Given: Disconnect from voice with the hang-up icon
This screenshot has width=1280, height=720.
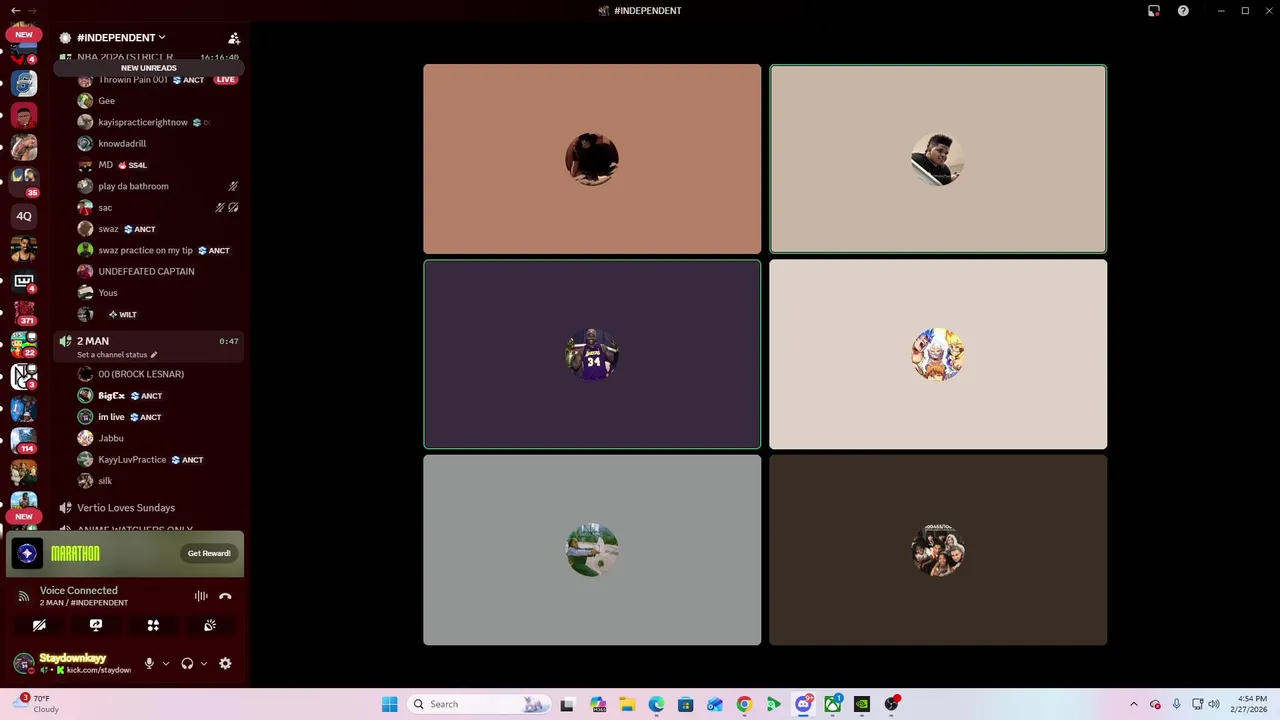Looking at the screenshot, I should coord(225,596).
